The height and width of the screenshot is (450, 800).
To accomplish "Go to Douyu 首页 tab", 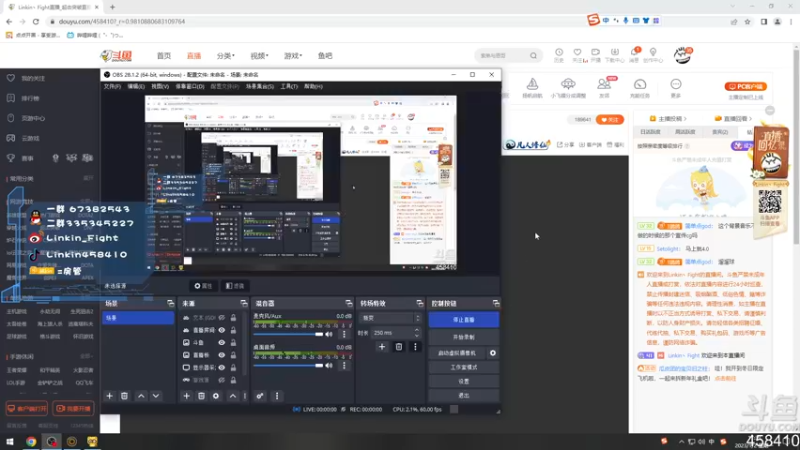I will coord(164,56).
